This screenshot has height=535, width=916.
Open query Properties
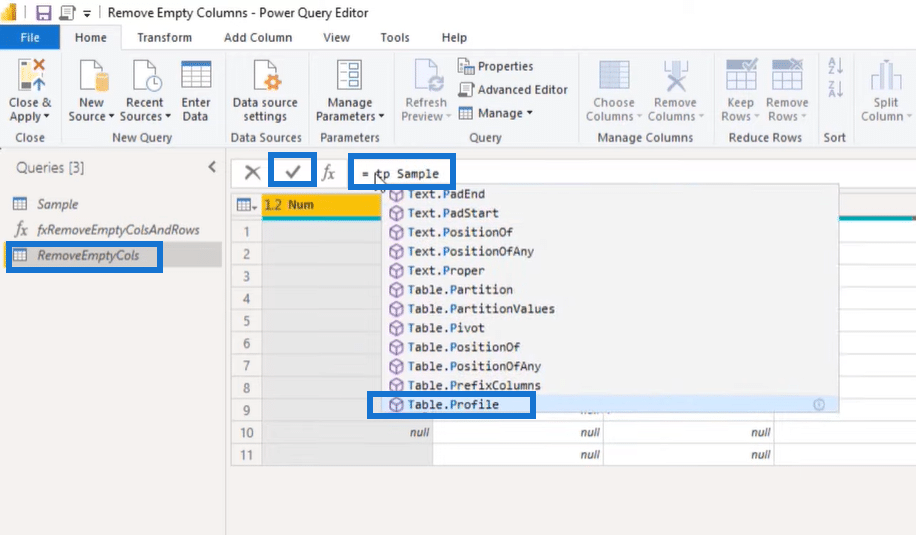(495, 66)
